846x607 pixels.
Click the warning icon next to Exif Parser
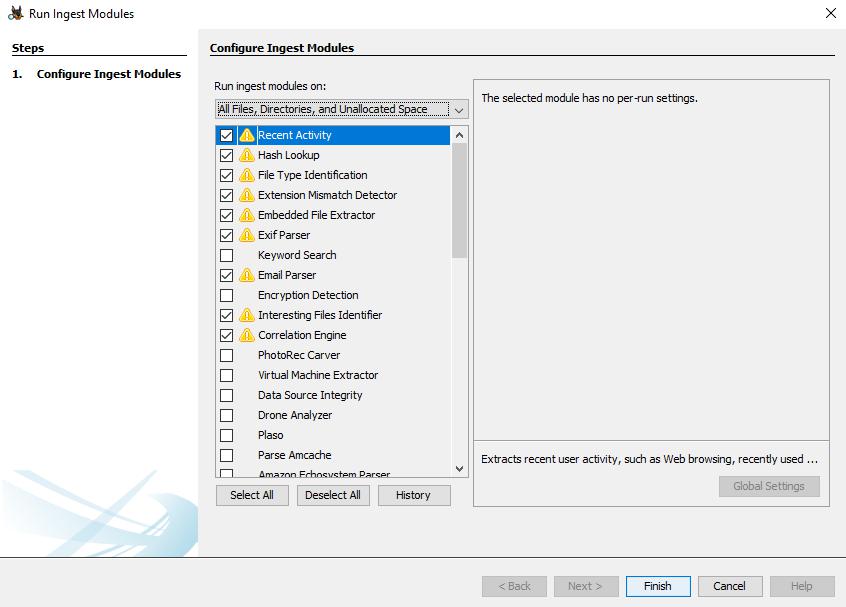(246, 235)
